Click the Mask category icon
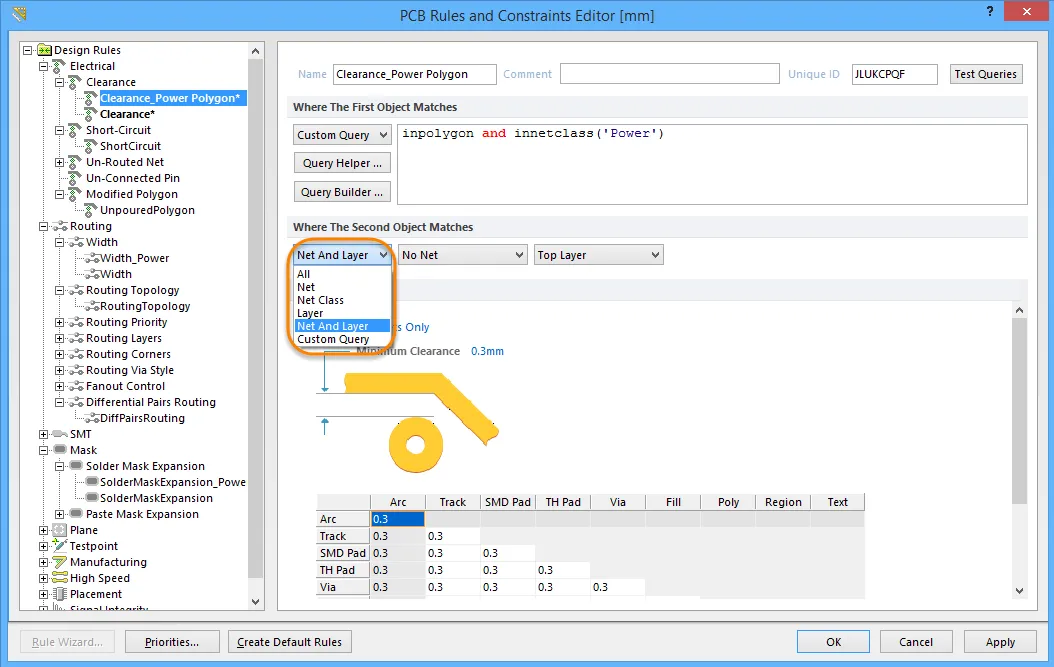Viewport: 1054px width, 667px height. 60,450
